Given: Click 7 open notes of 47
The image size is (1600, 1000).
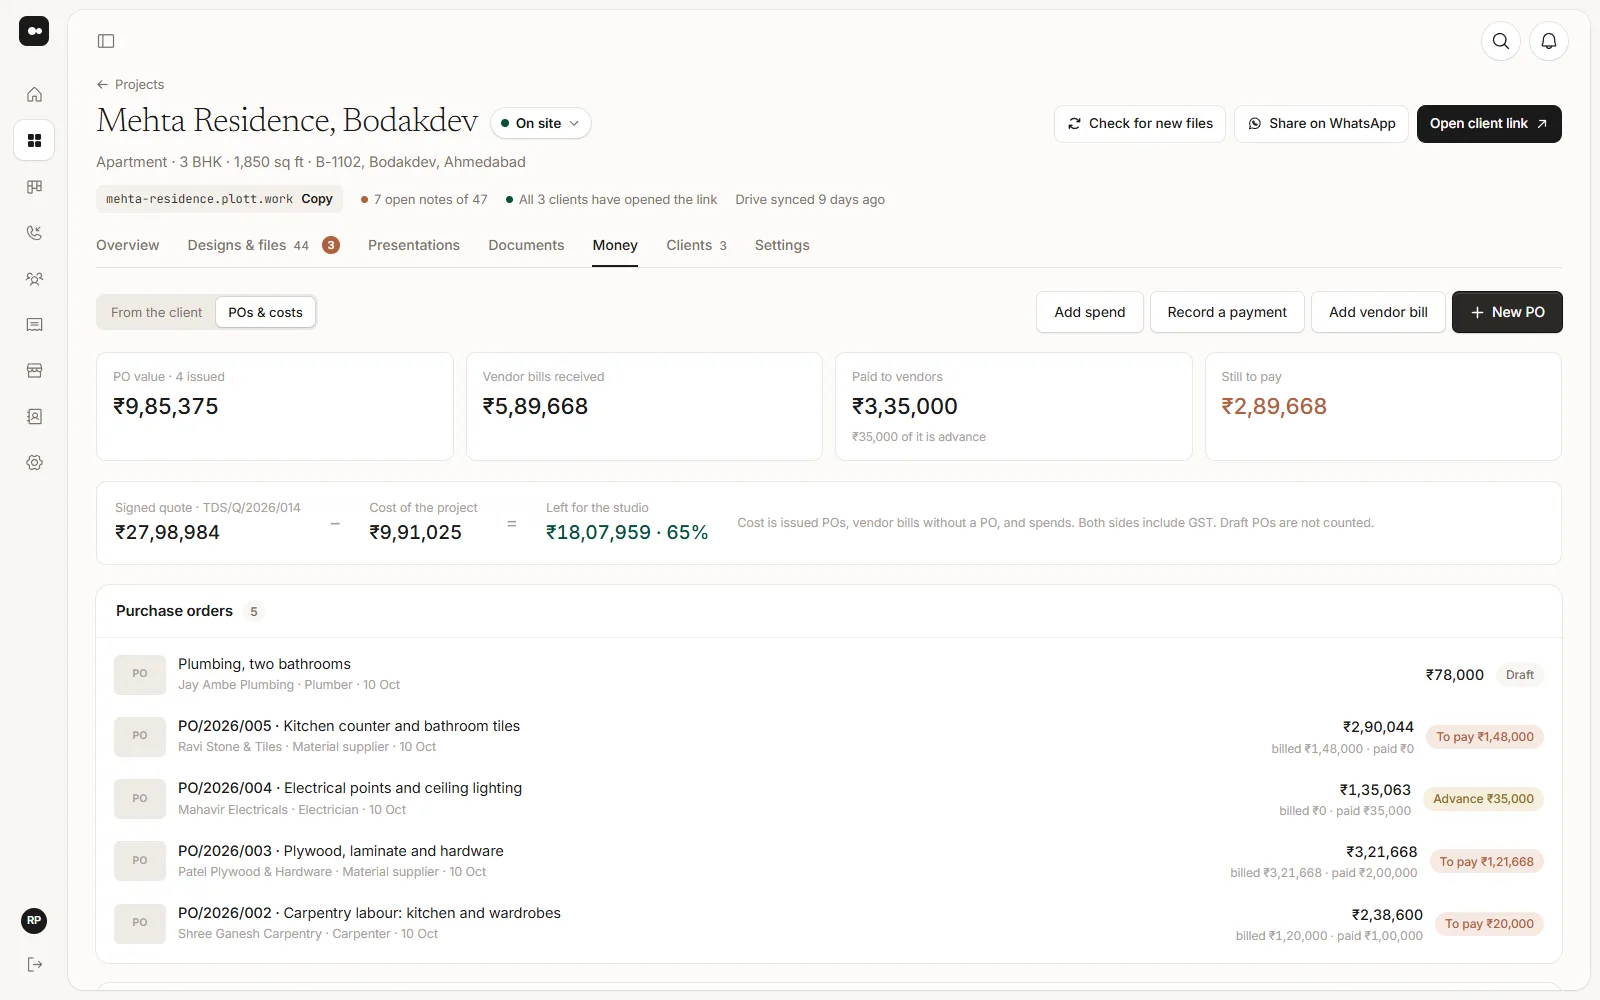Looking at the screenshot, I should [x=424, y=200].
